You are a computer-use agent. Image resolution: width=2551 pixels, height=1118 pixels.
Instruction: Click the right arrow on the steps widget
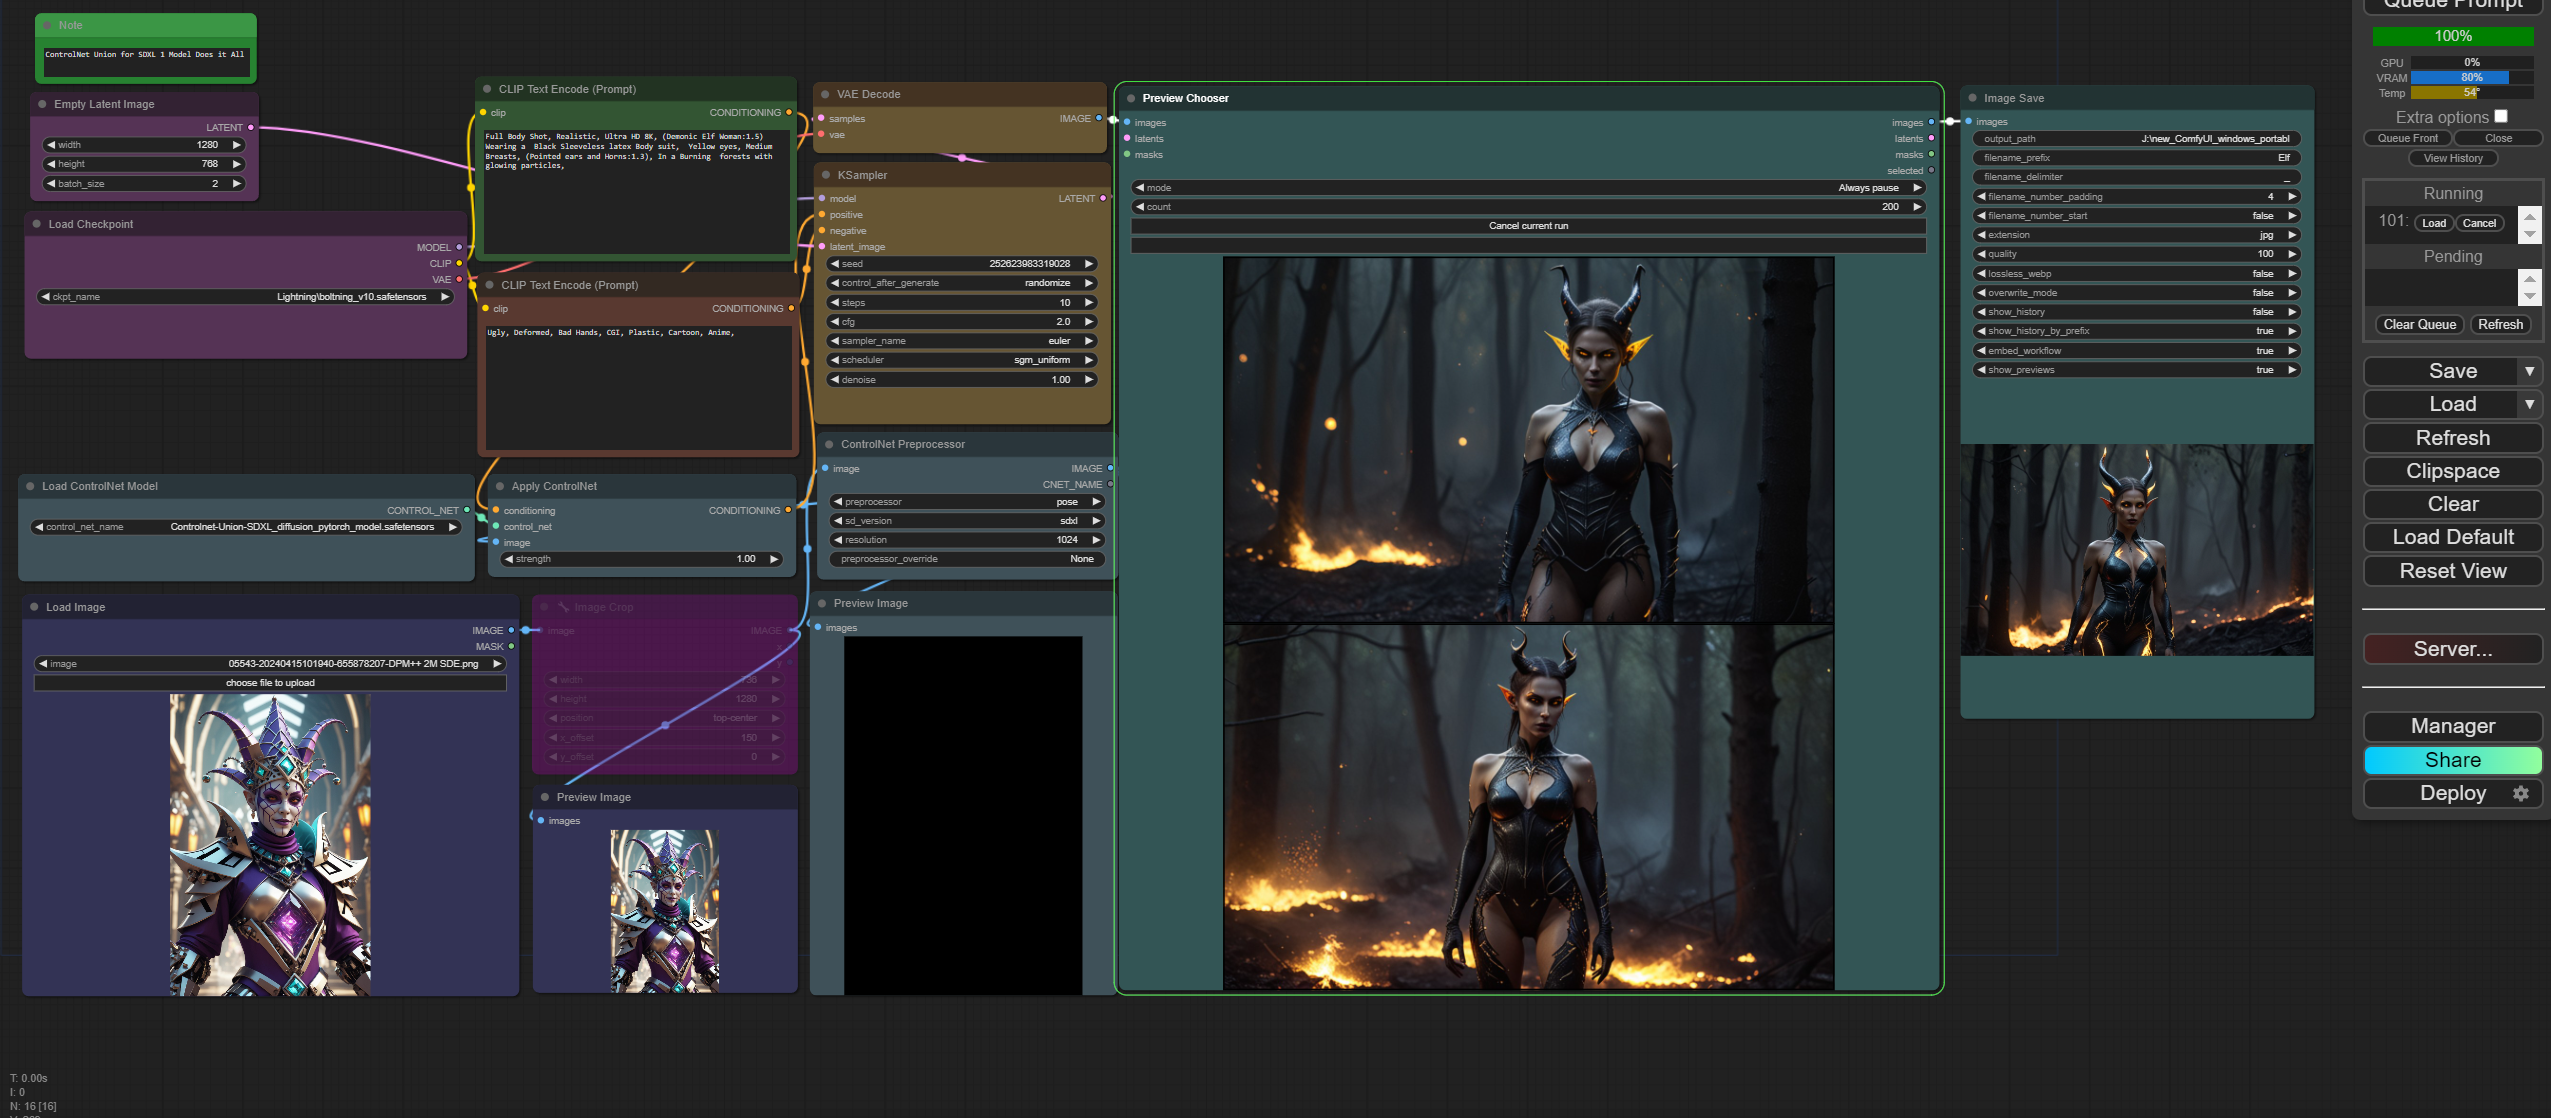tap(1089, 302)
